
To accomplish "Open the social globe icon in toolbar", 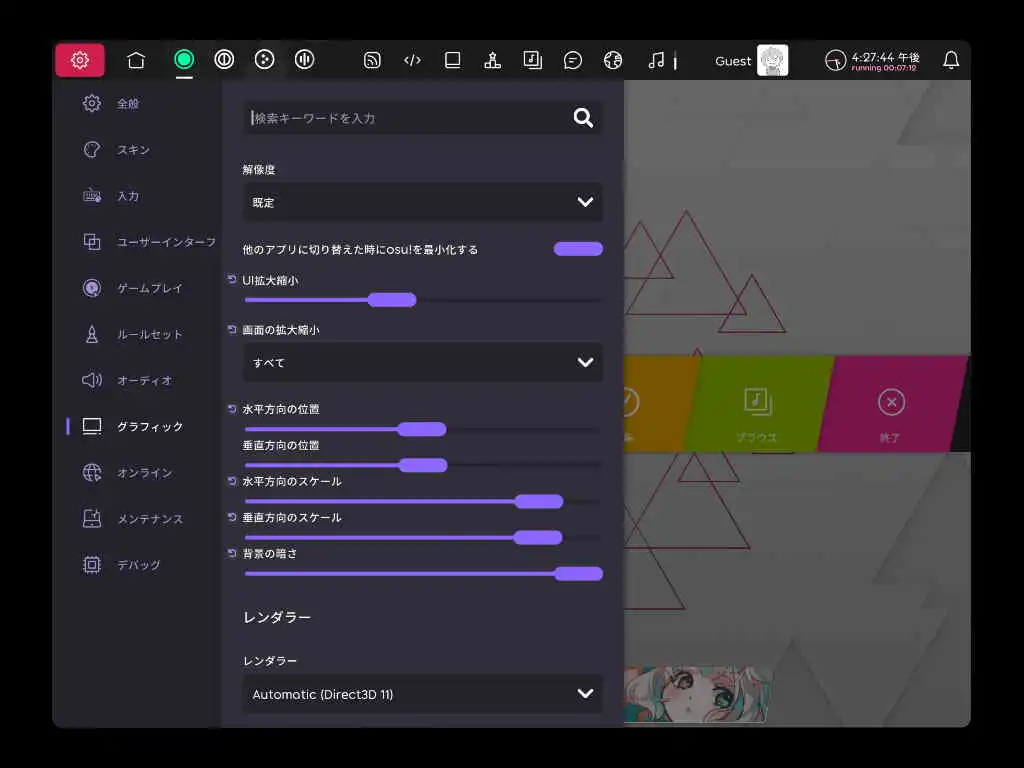I will [613, 61].
